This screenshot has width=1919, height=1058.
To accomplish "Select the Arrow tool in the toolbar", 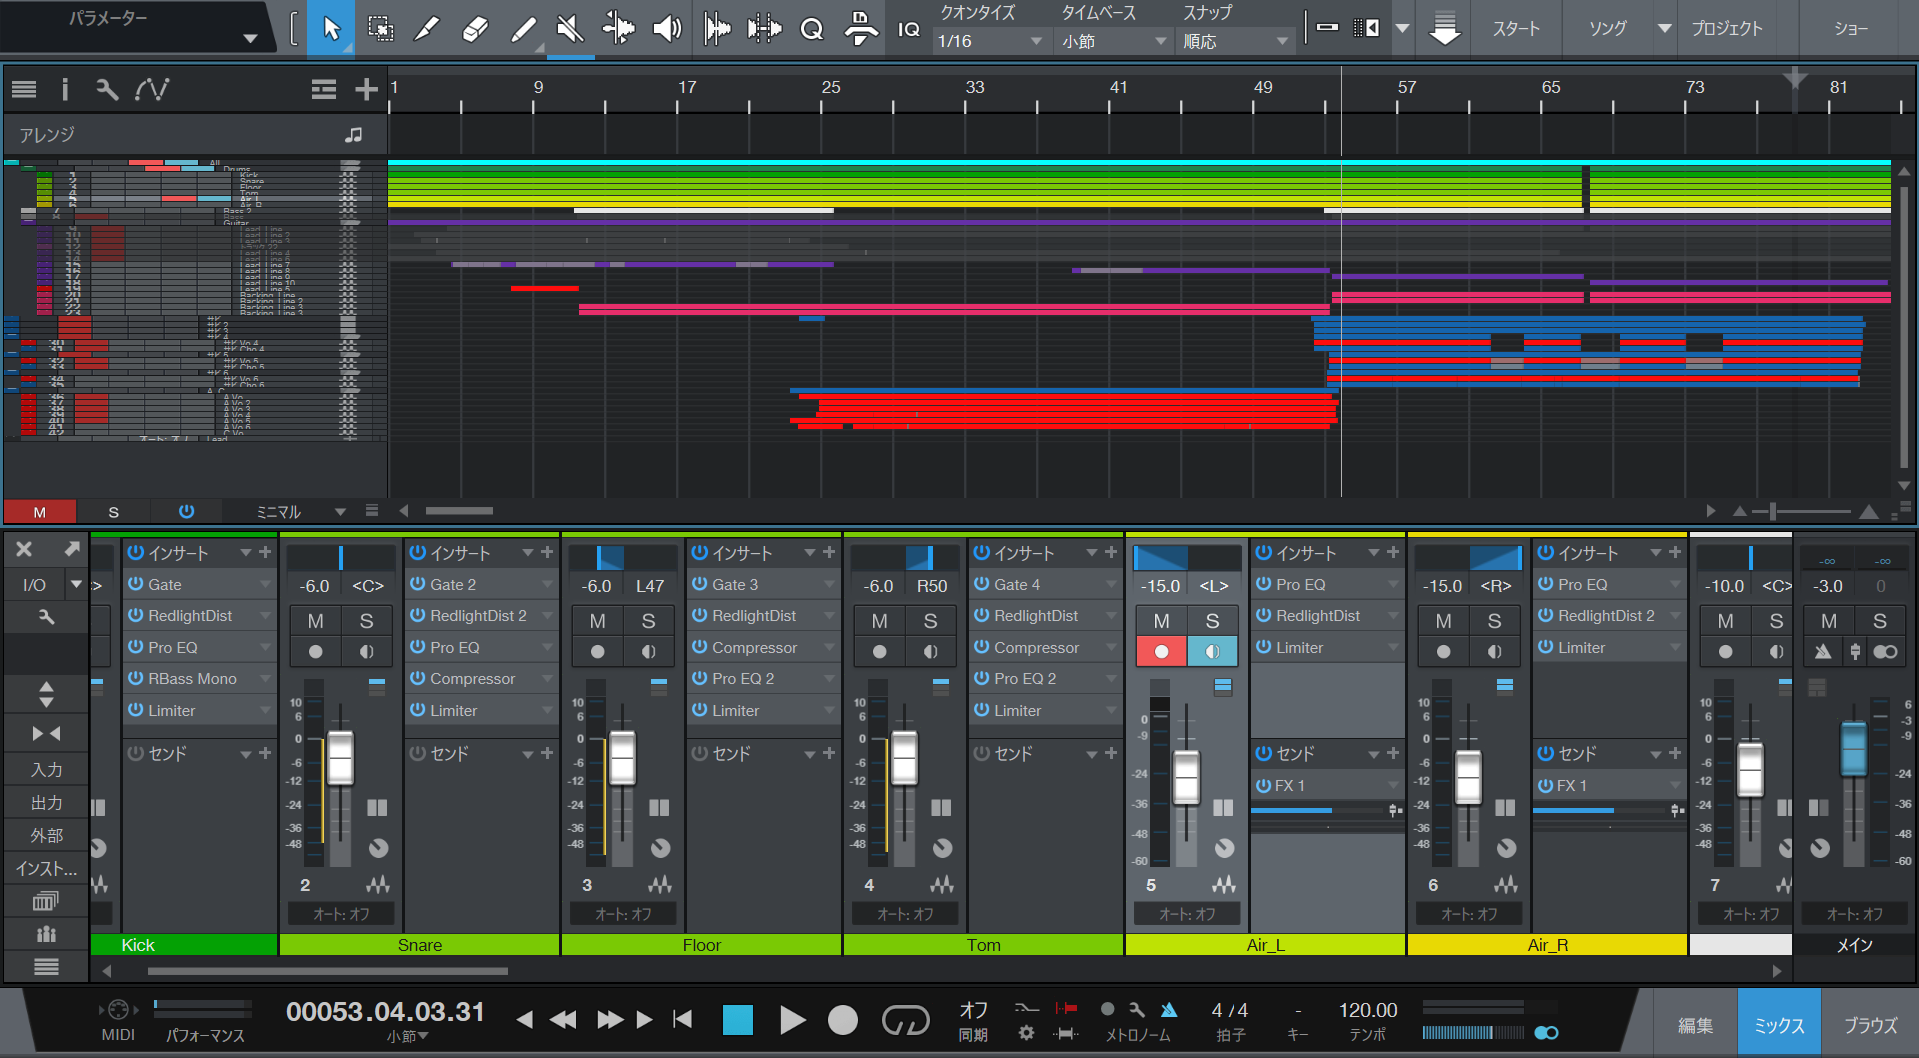I will point(331,28).
